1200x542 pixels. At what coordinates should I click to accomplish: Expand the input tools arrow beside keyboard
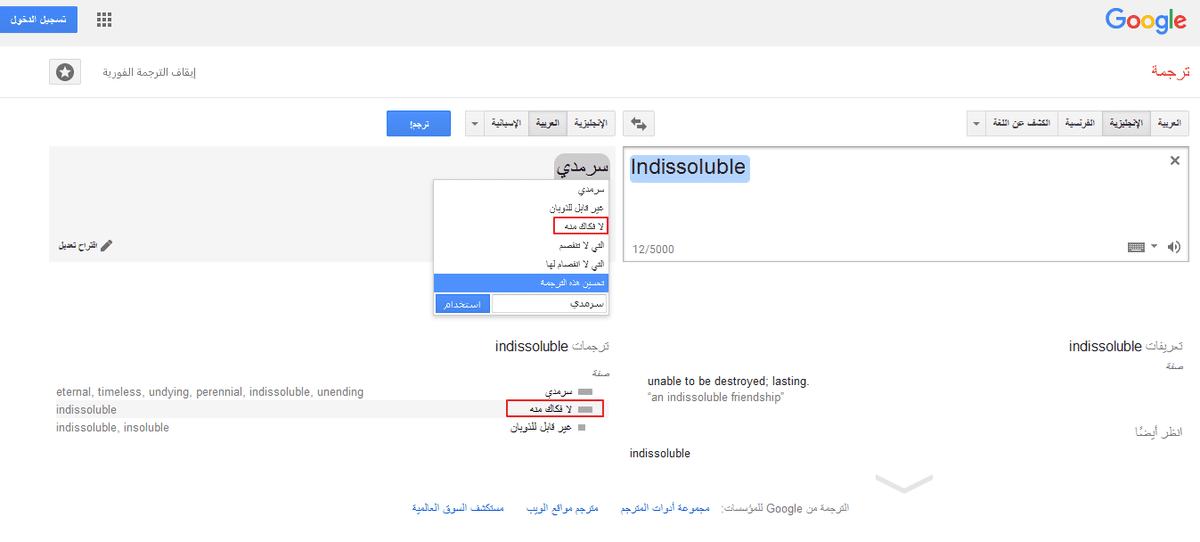pyautogui.click(x=1154, y=247)
